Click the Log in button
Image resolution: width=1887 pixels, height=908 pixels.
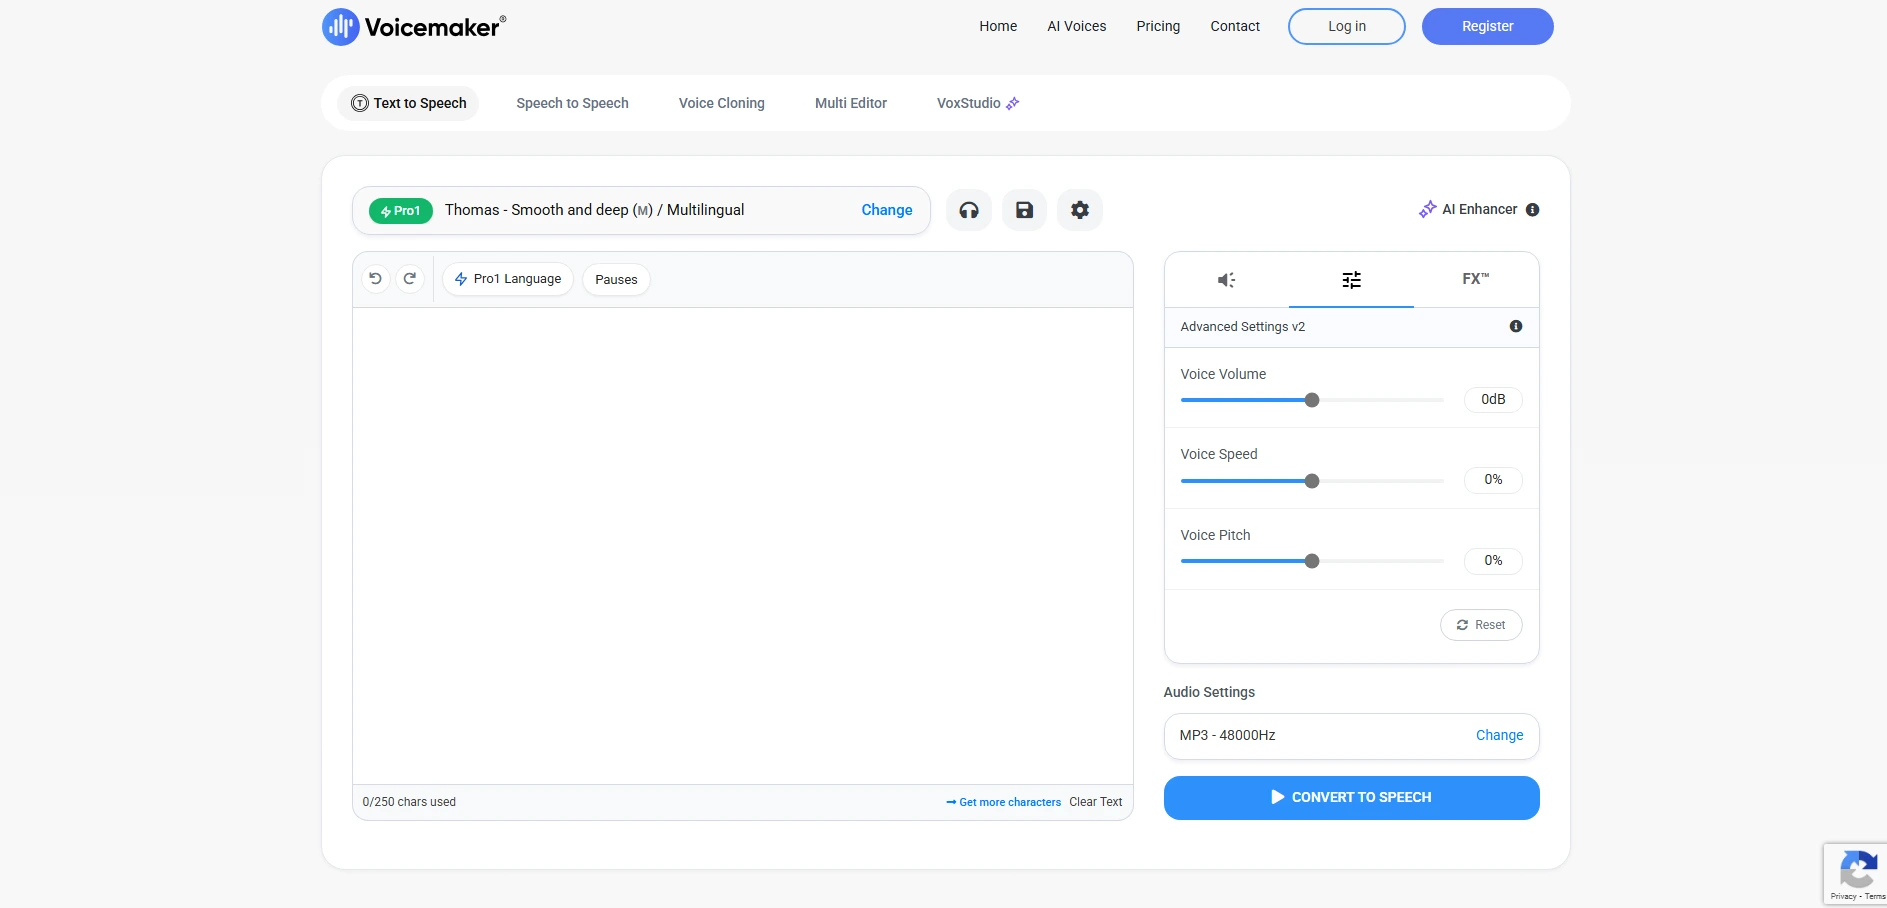click(x=1347, y=26)
